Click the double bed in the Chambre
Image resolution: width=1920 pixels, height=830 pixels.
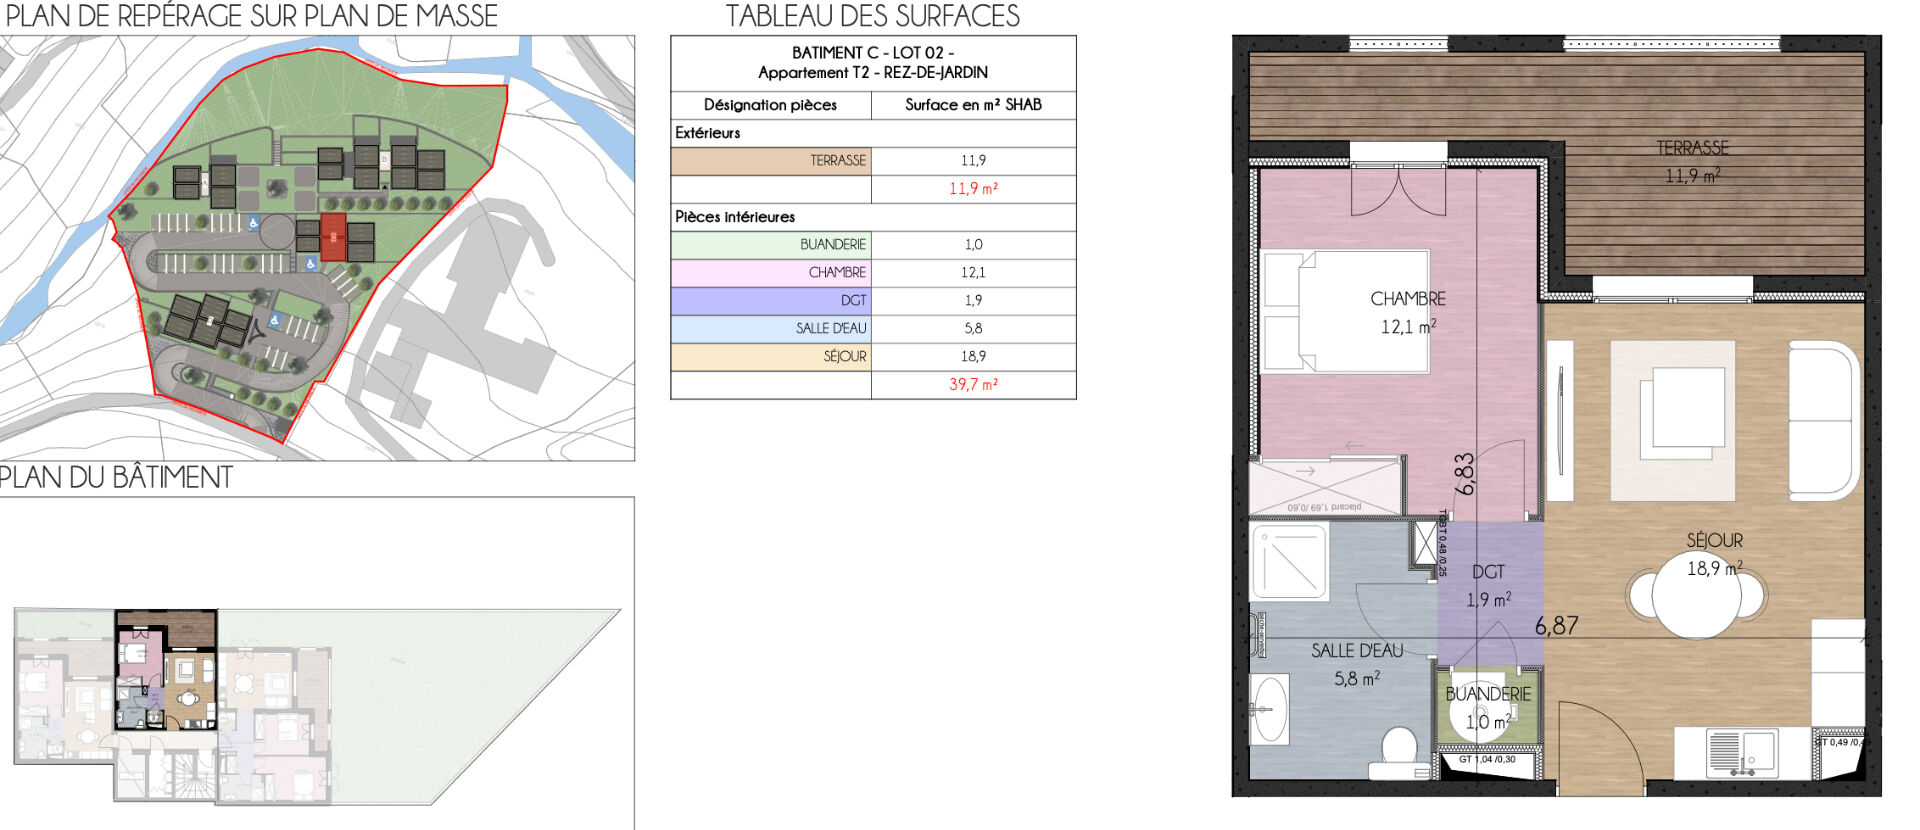pyautogui.click(x=1345, y=312)
